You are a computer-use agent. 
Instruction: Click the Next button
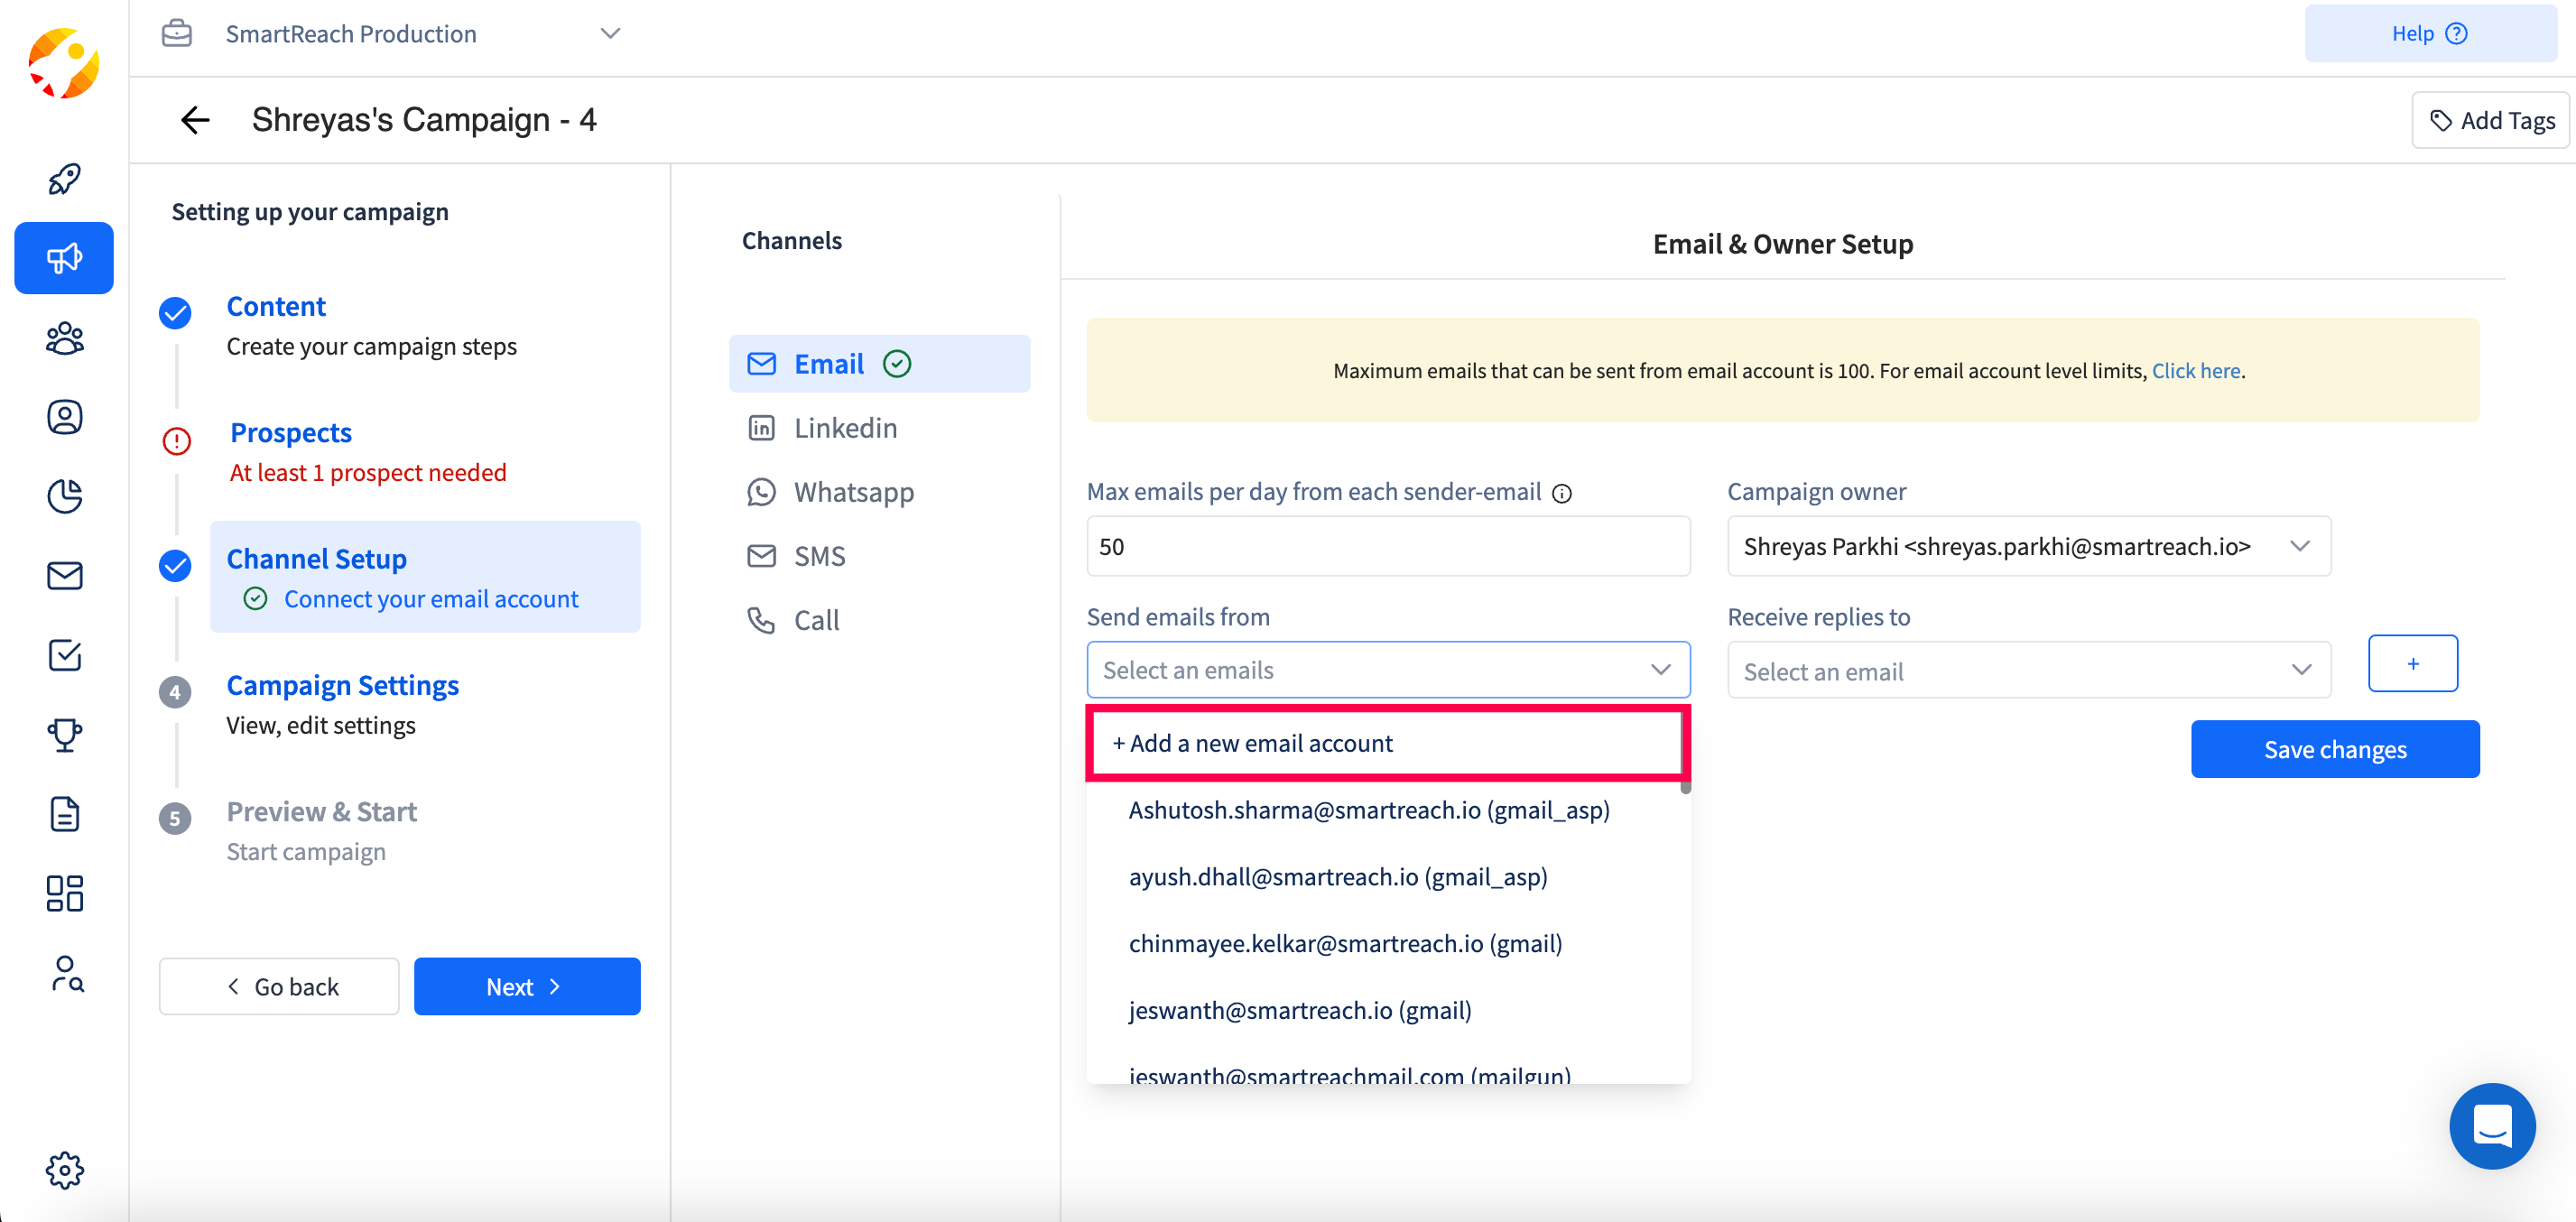pos(527,986)
